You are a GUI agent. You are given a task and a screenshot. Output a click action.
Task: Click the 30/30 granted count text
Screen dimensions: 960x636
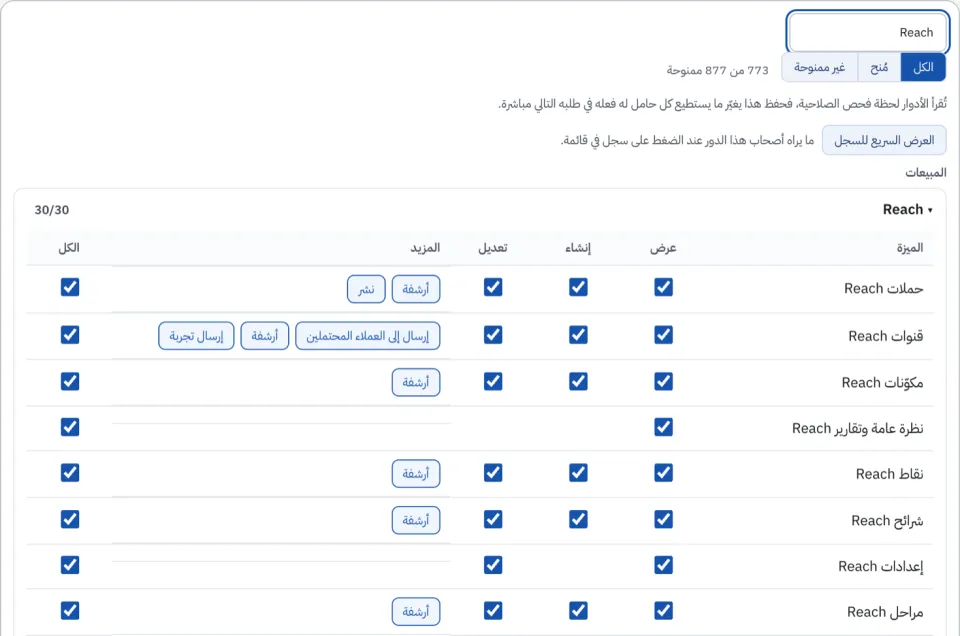[x=51, y=210]
